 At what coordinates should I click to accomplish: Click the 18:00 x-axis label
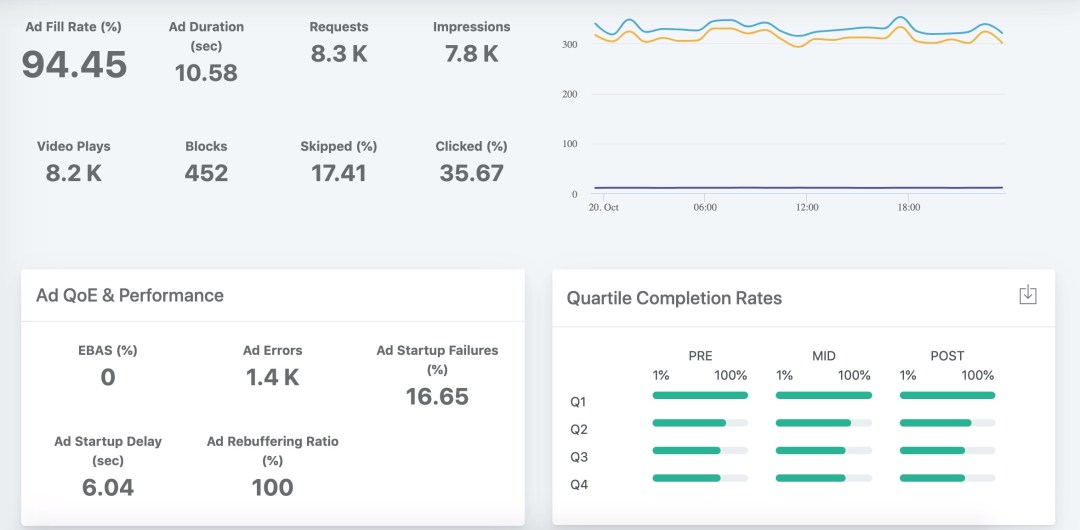[x=908, y=207]
